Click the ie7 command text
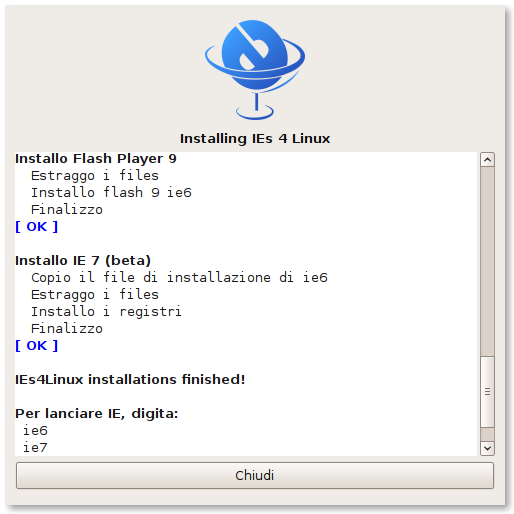This screenshot has width=514, height=514. pyautogui.click(x=35, y=448)
